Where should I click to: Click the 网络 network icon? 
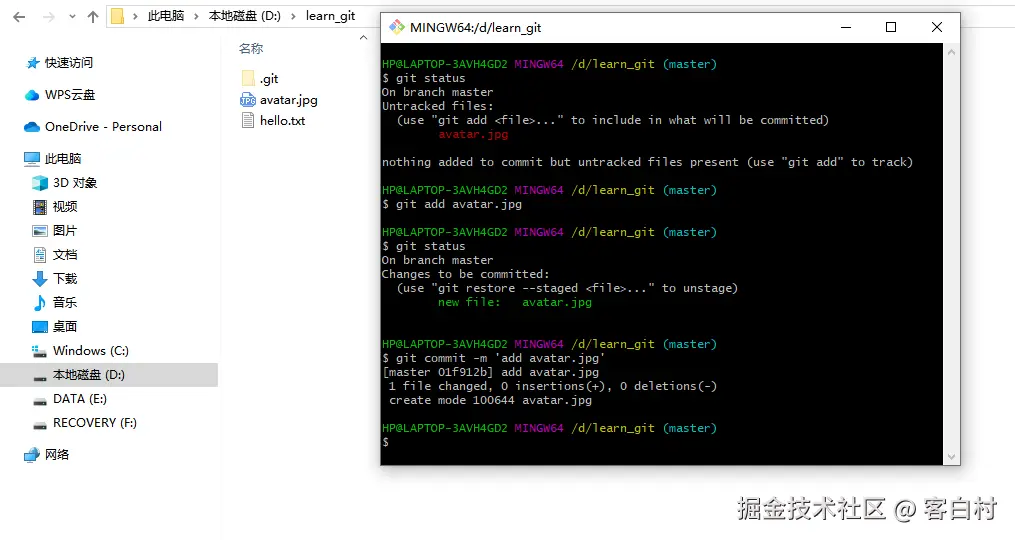32,455
